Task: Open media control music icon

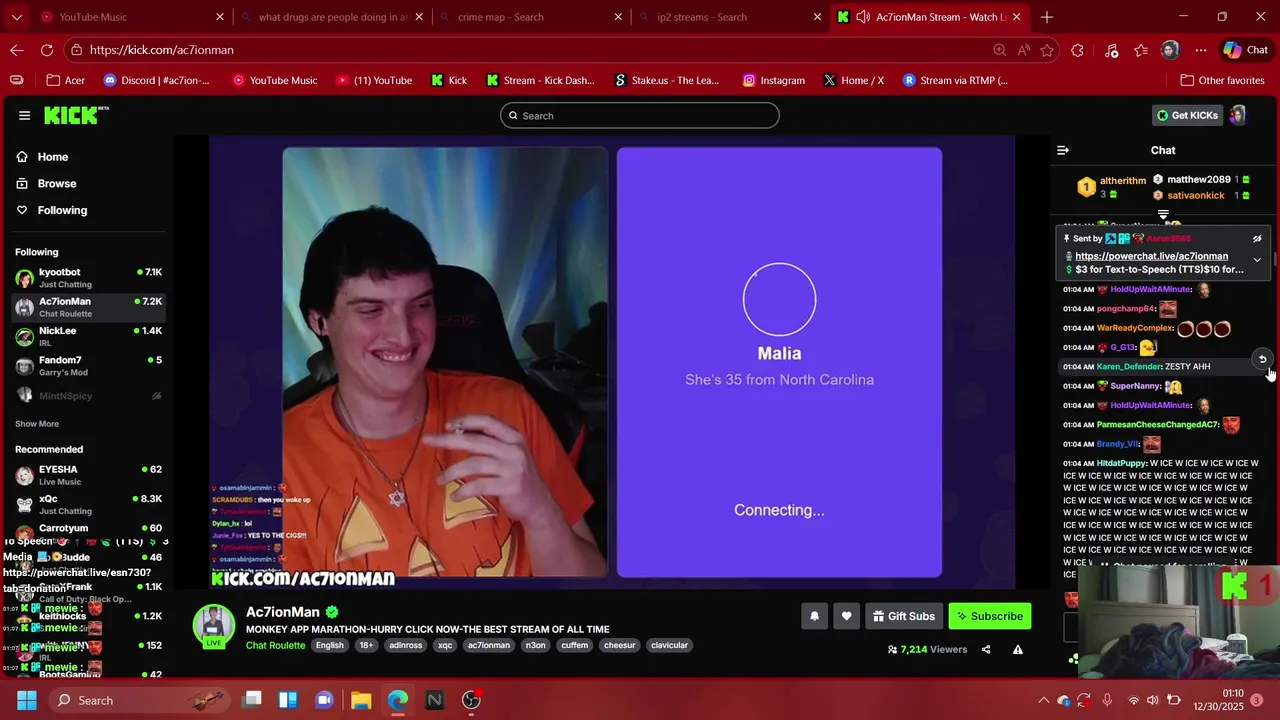Action: pyautogui.click(x=1111, y=50)
